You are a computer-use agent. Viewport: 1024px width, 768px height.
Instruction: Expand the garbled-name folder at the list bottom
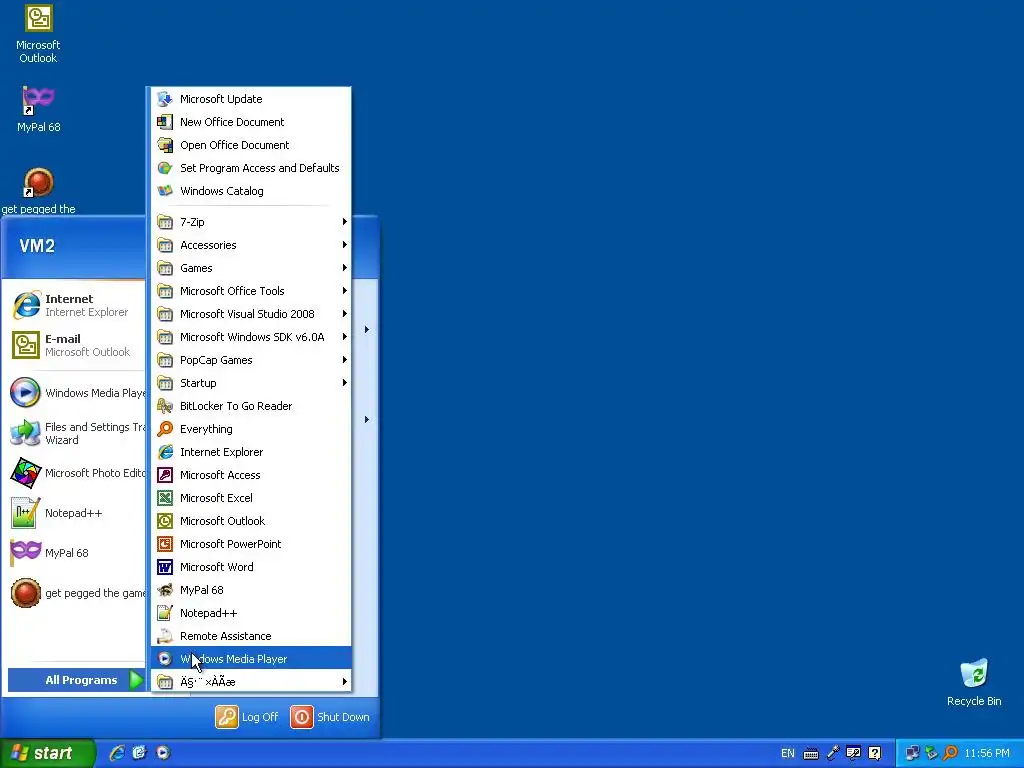point(251,682)
